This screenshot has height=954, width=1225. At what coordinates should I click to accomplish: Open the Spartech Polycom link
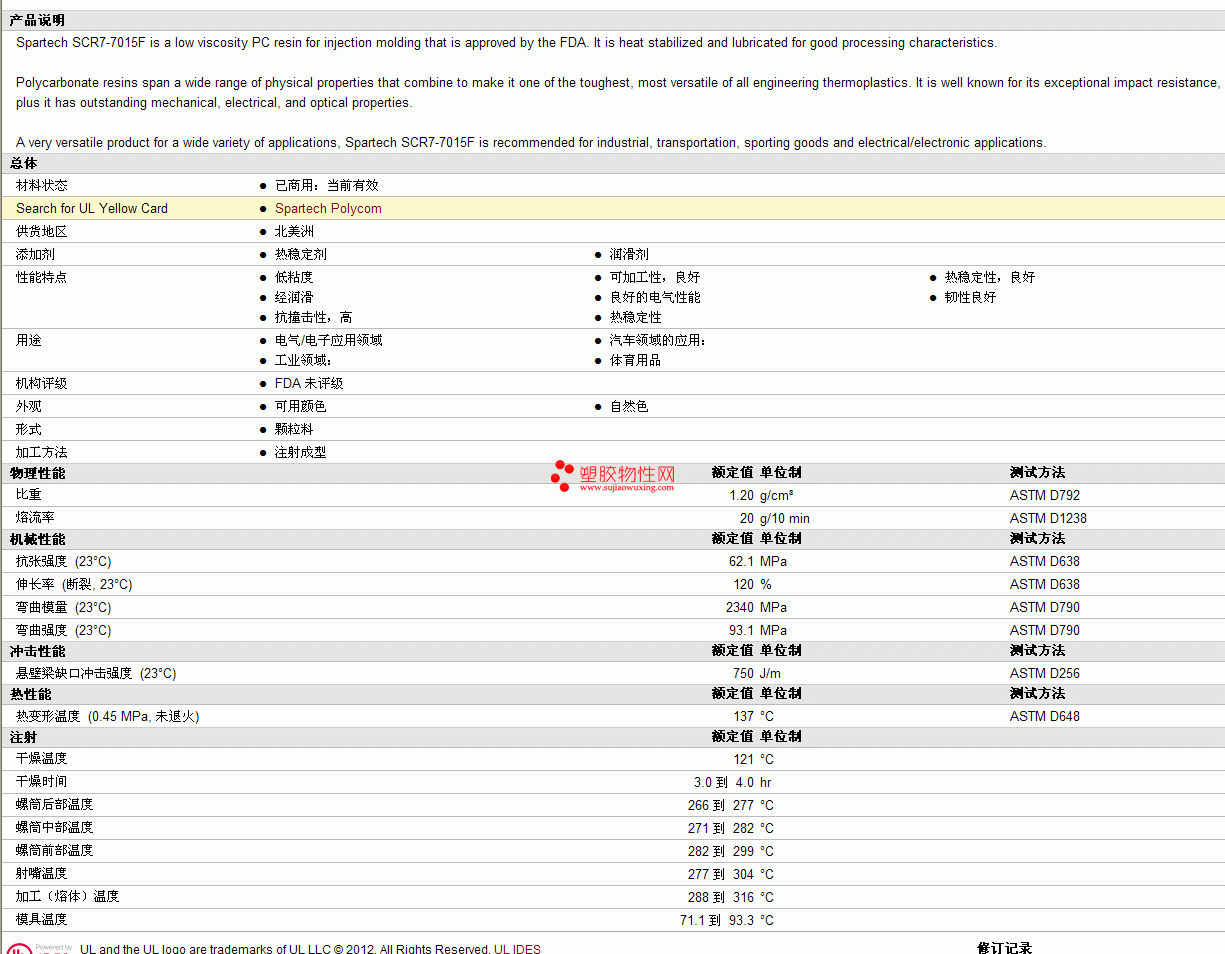tap(328, 208)
